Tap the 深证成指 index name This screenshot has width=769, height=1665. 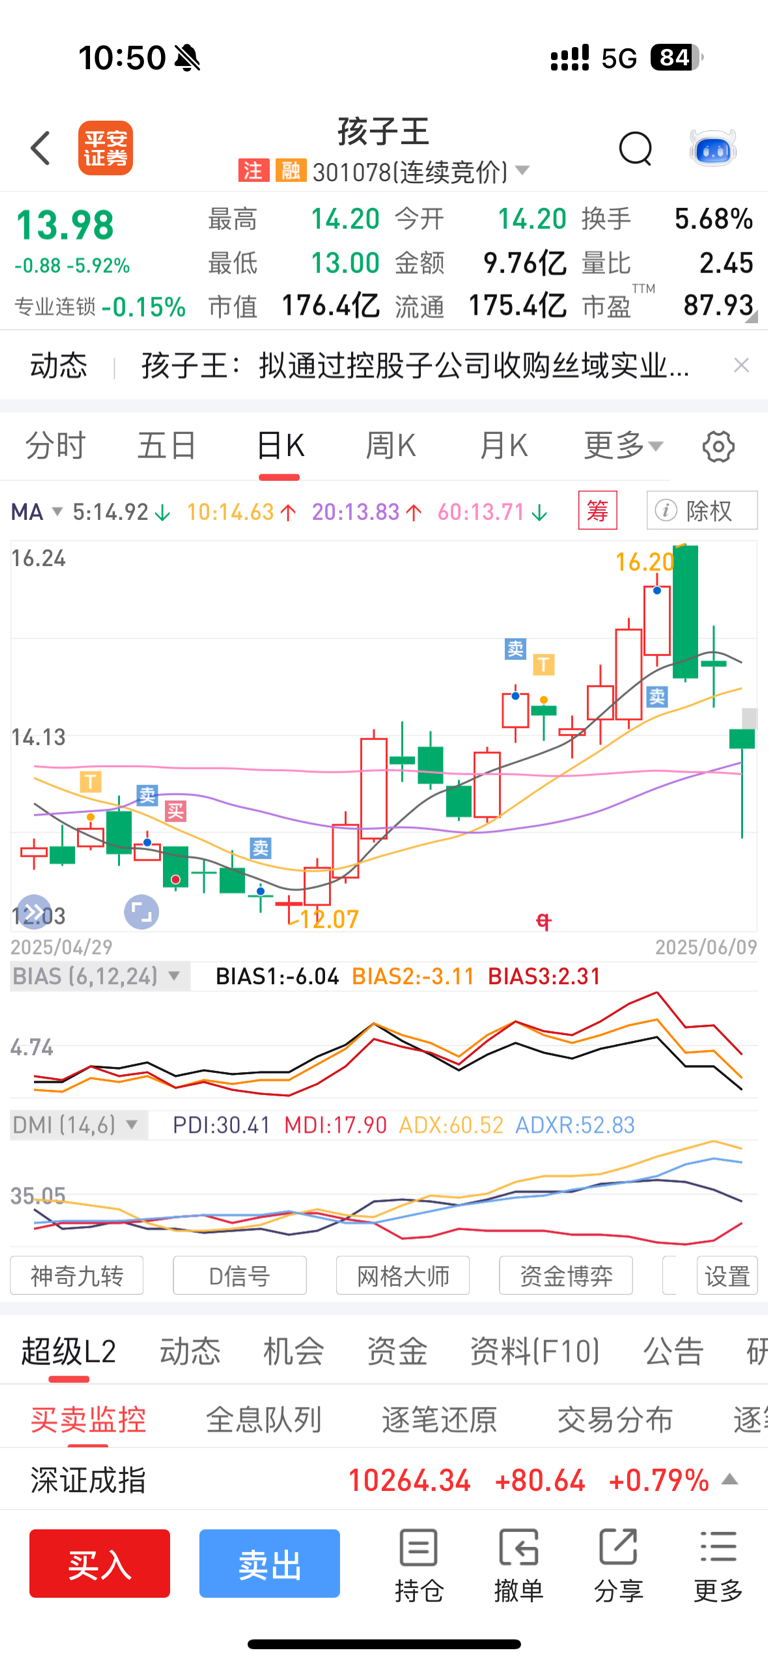(x=88, y=1480)
